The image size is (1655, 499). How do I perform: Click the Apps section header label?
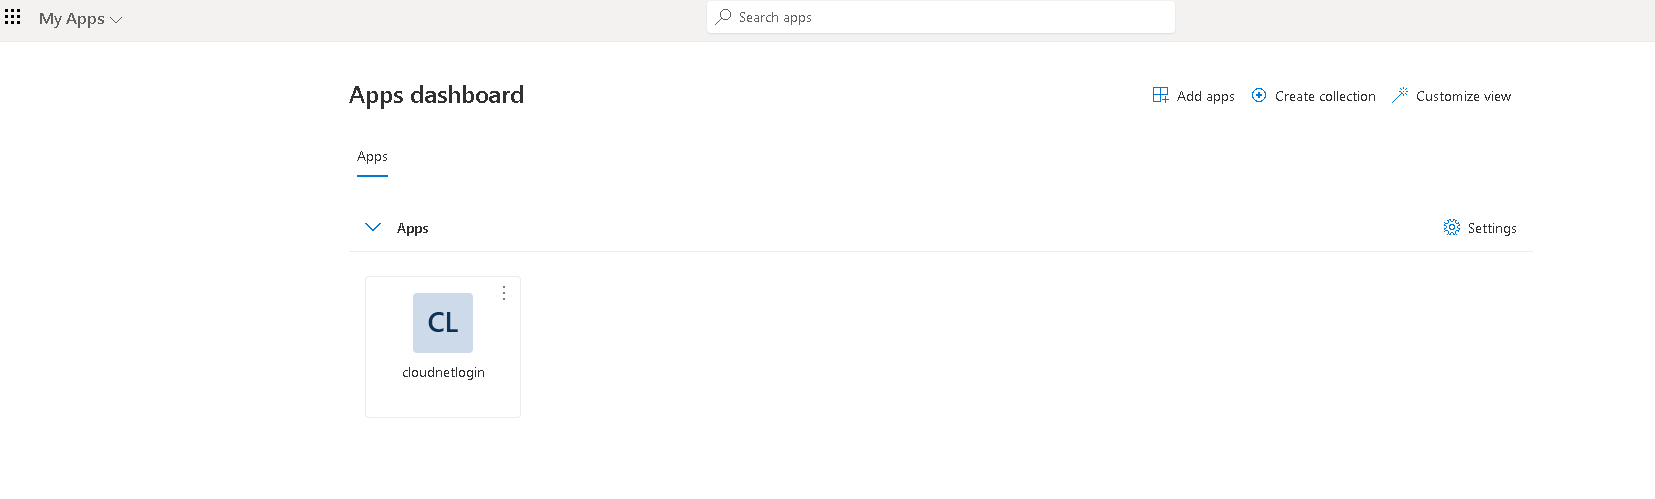pos(413,228)
